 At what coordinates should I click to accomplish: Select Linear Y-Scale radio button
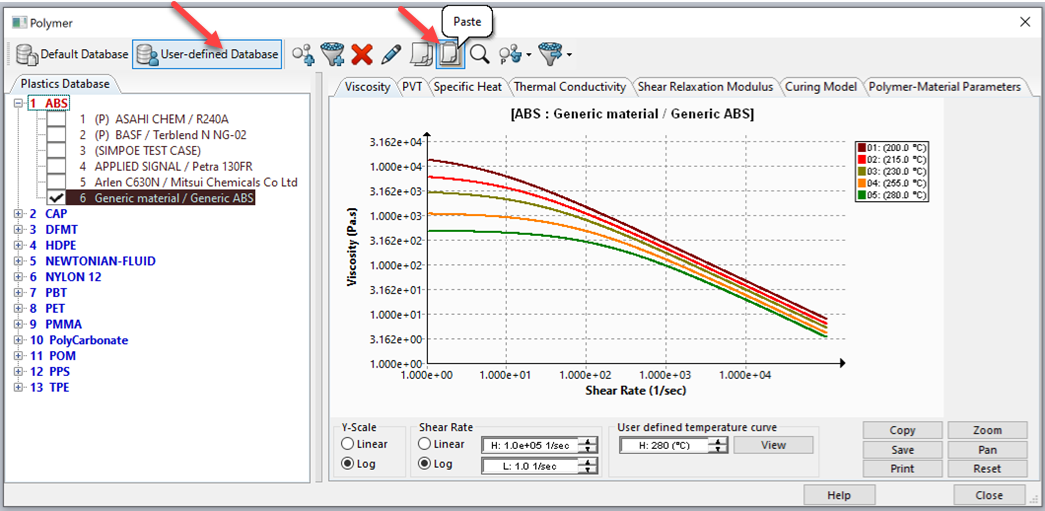[x=348, y=444]
